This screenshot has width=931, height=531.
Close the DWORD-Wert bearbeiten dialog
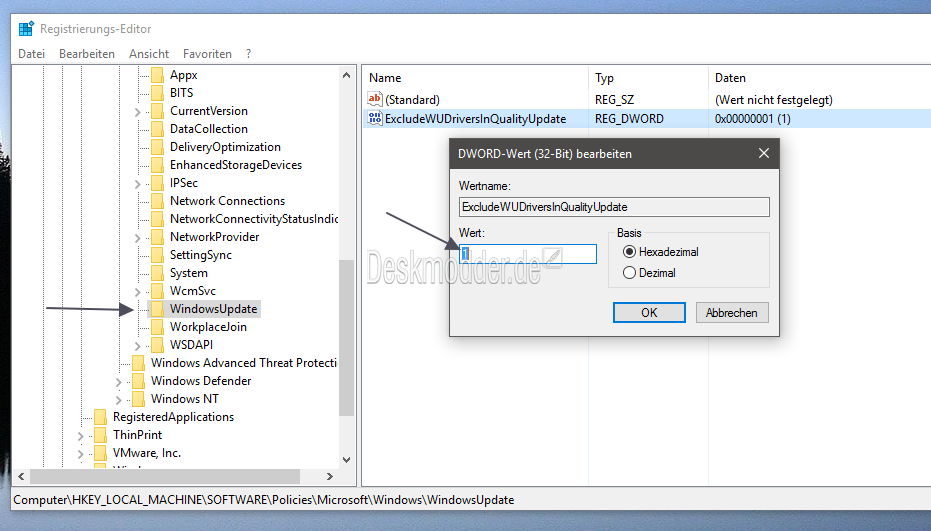click(x=764, y=153)
